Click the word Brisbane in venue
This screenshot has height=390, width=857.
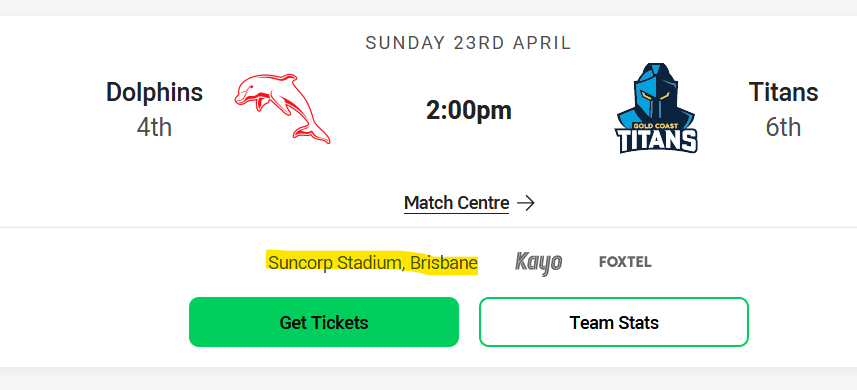click(x=444, y=263)
